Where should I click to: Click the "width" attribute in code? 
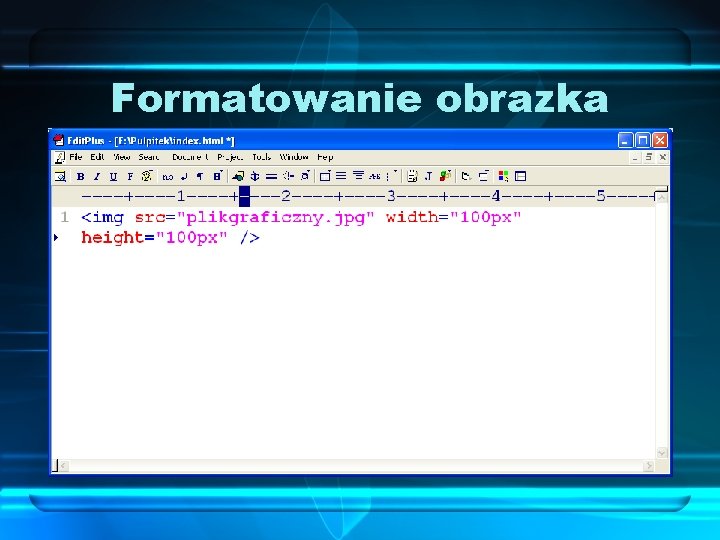click(x=412, y=217)
